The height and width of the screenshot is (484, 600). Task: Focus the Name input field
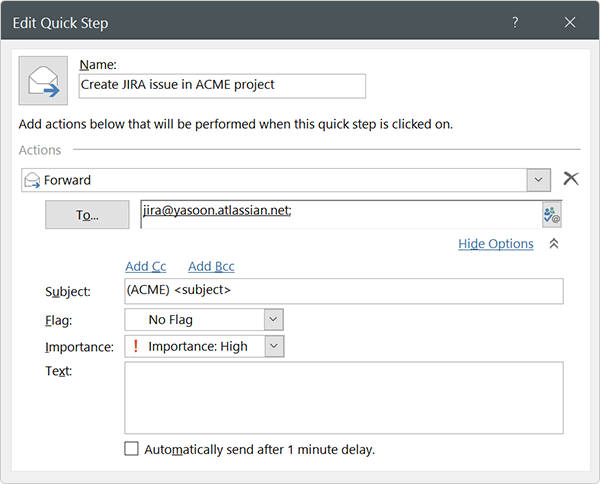pyautogui.click(x=222, y=86)
